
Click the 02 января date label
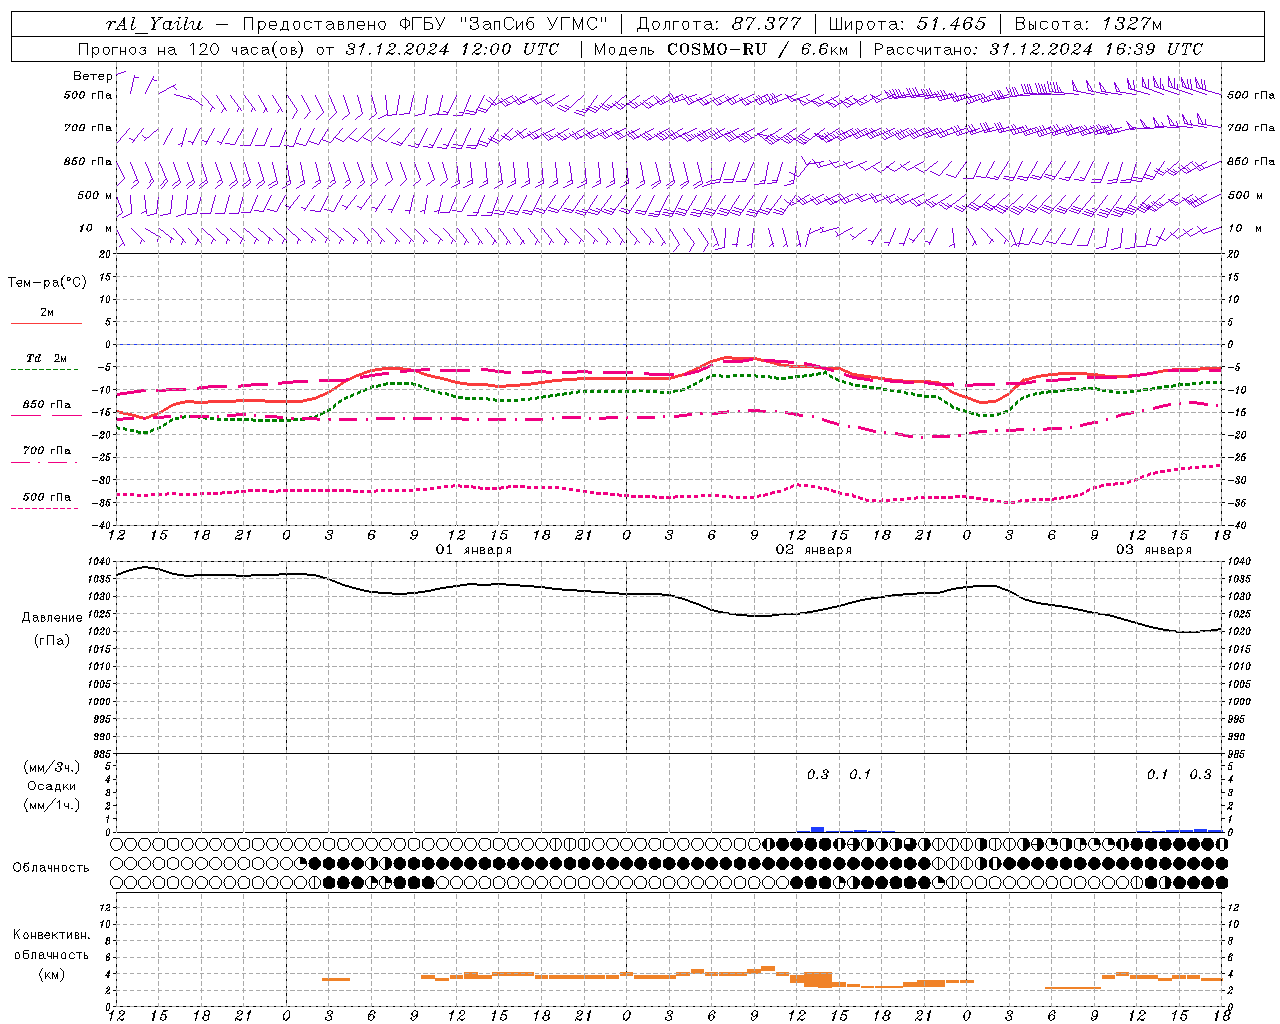click(x=814, y=550)
